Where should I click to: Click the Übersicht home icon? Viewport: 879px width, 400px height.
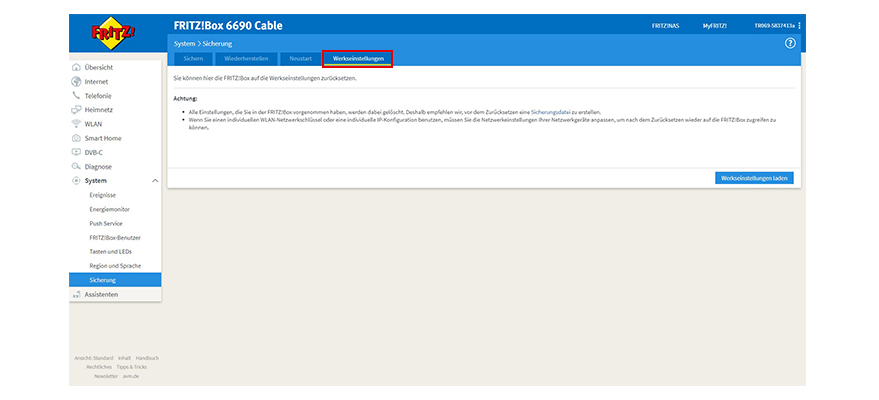[77, 67]
